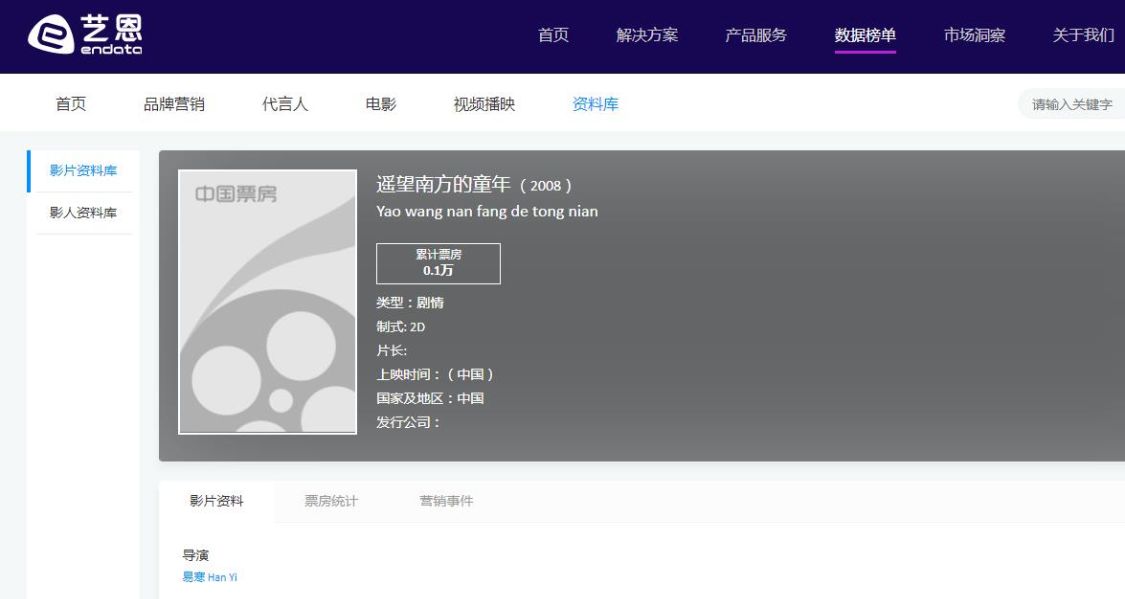Image resolution: width=1125 pixels, height=599 pixels.
Task: Open 市场洞察 navigation item
Action: [x=974, y=36]
